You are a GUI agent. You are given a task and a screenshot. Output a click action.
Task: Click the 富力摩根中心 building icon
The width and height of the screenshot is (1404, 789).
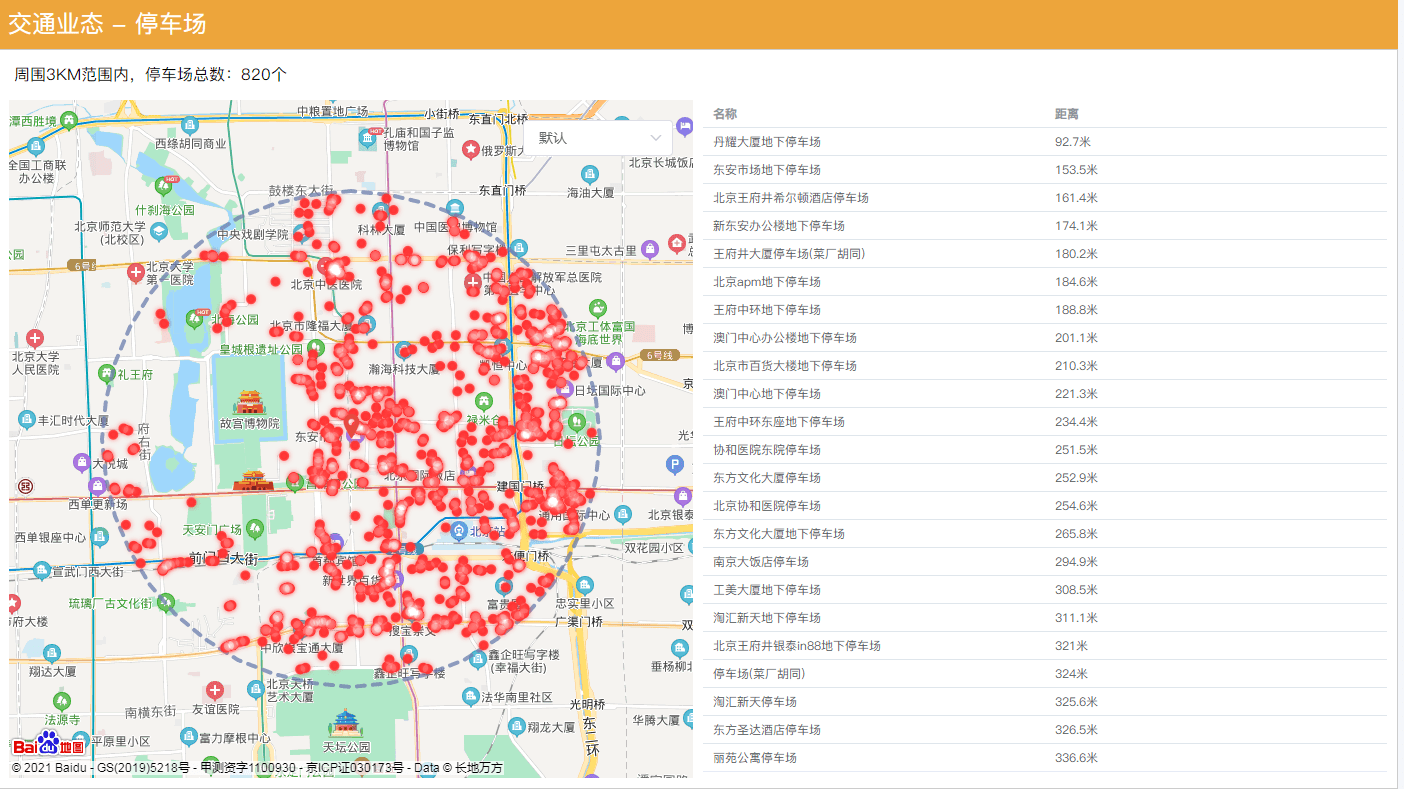pyautogui.click(x=187, y=737)
